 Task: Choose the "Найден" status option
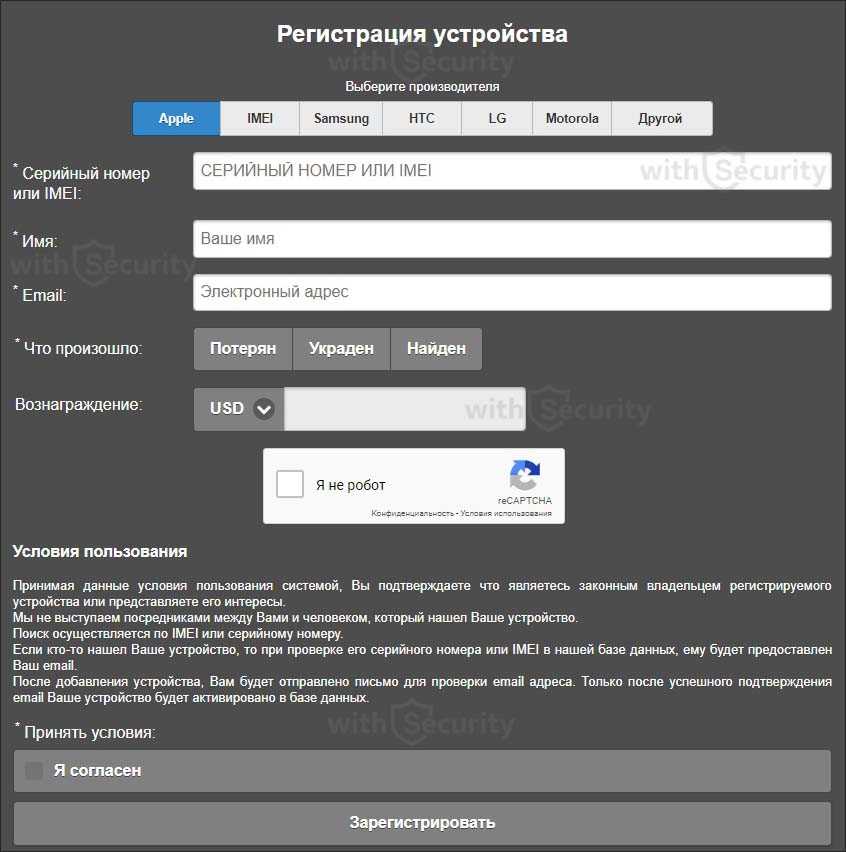(436, 349)
